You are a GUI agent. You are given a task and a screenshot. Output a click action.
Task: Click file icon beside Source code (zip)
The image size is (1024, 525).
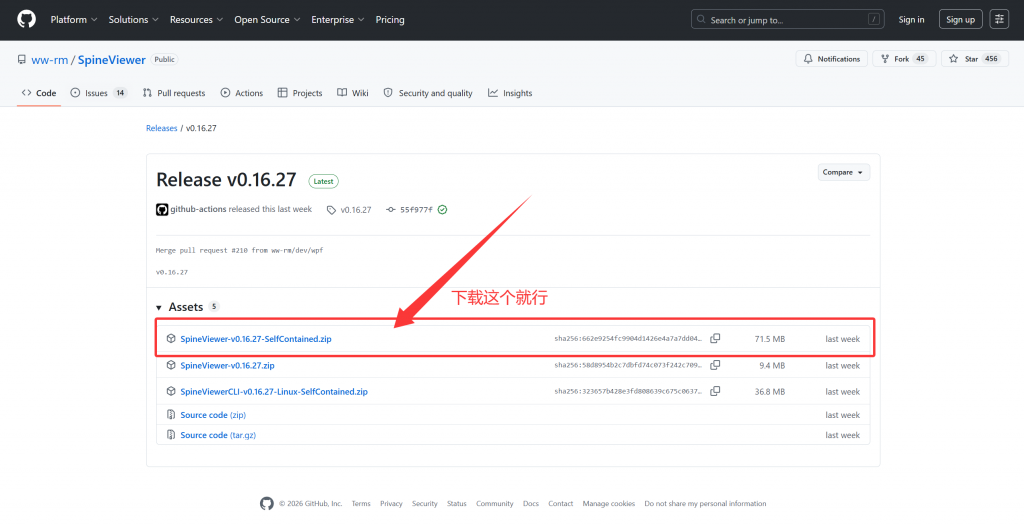tap(171, 415)
